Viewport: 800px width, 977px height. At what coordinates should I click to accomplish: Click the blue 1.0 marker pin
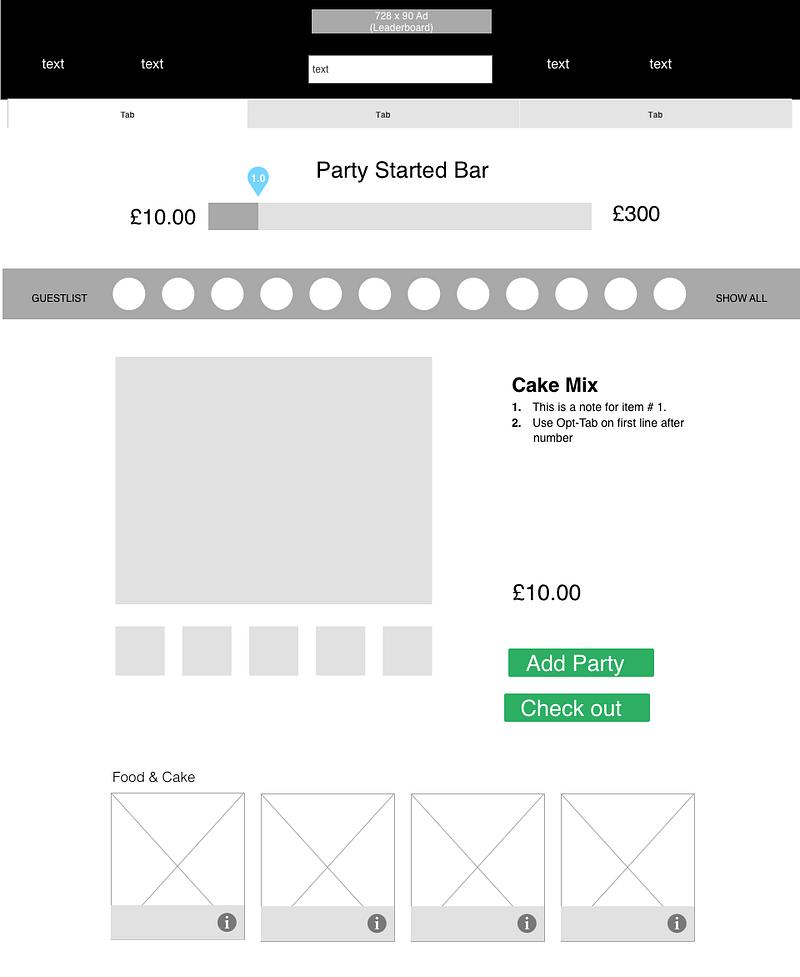258,180
